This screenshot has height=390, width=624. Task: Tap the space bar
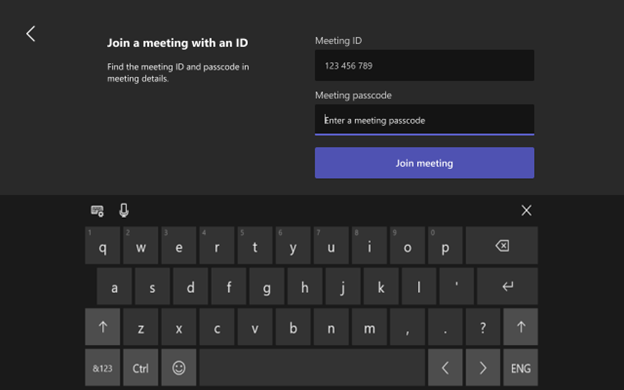(x=312, y=368)
